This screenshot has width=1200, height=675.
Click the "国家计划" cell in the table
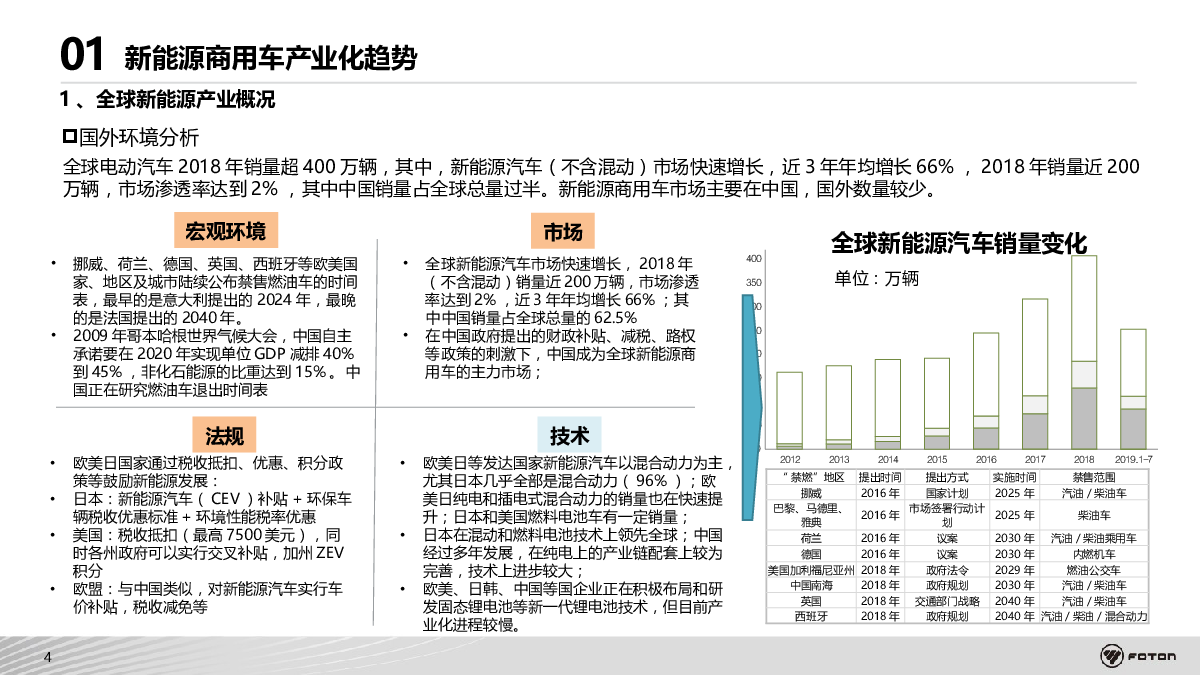947,493
